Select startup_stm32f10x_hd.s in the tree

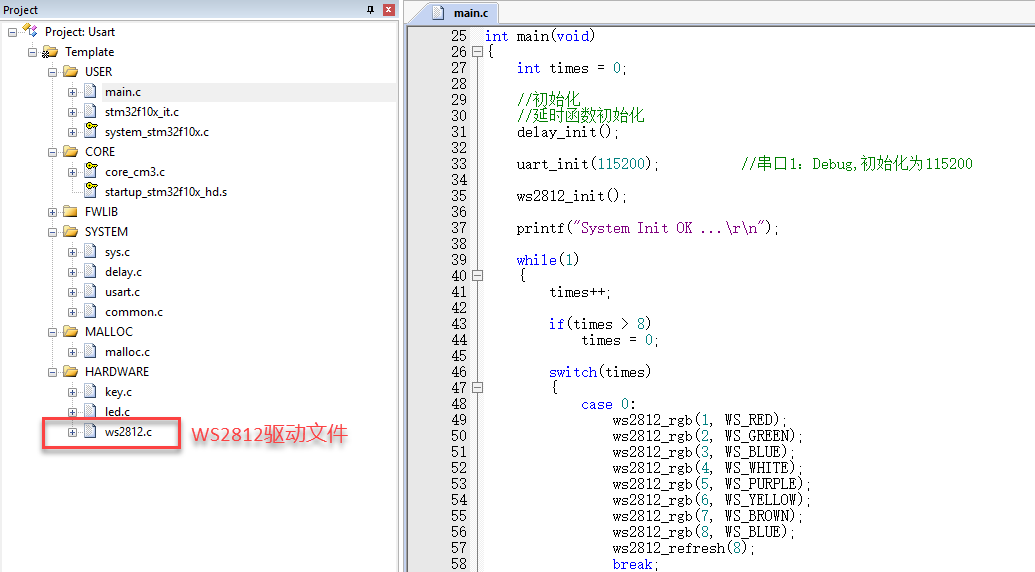[x=166, y=192]
